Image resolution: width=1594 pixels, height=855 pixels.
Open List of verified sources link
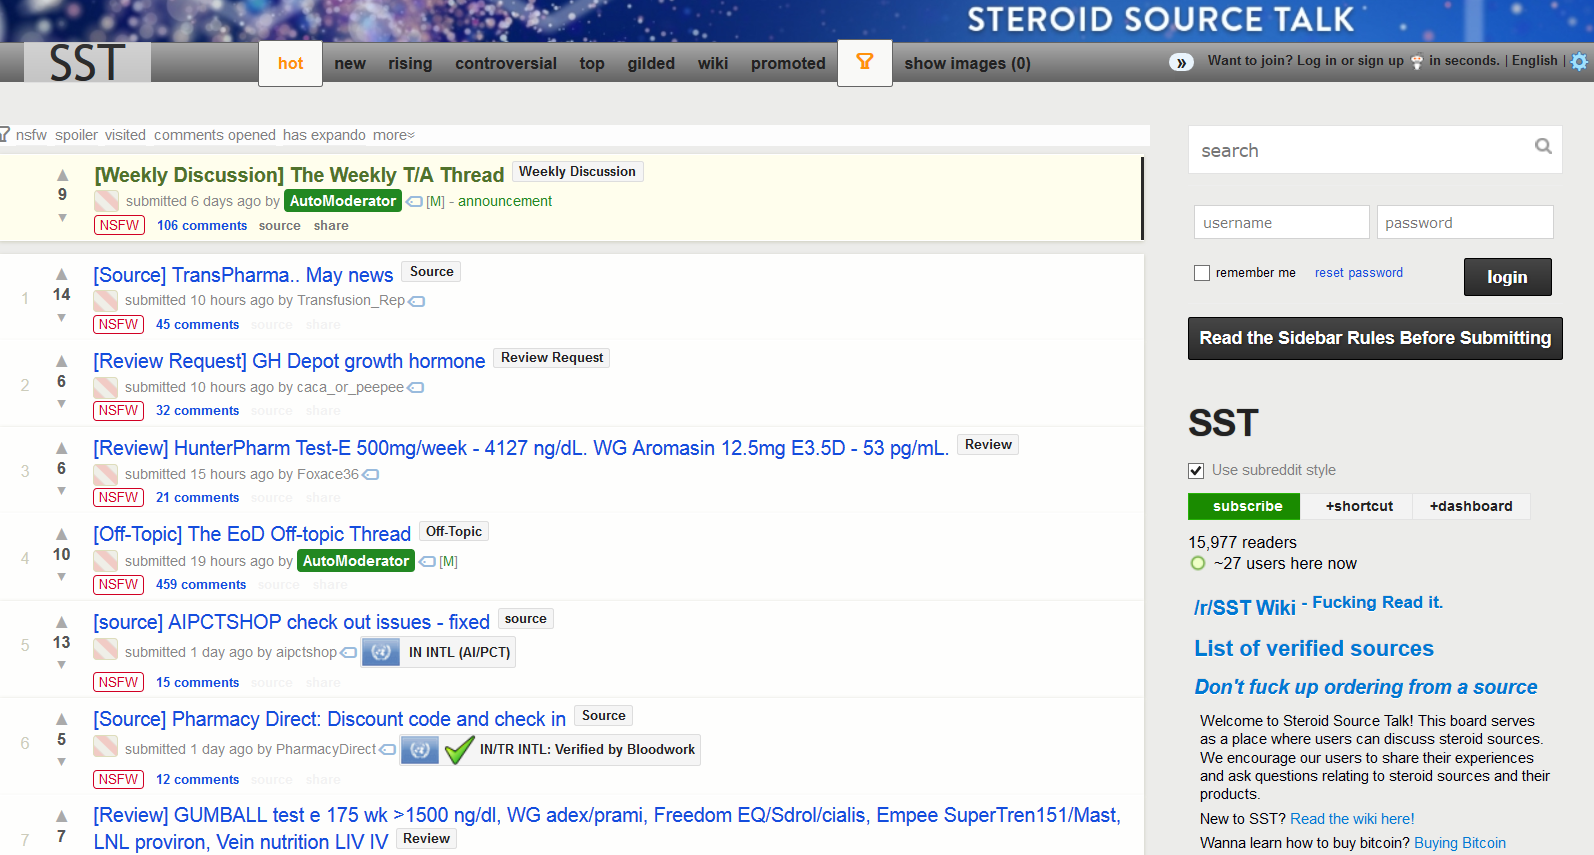coord(1314,649)
